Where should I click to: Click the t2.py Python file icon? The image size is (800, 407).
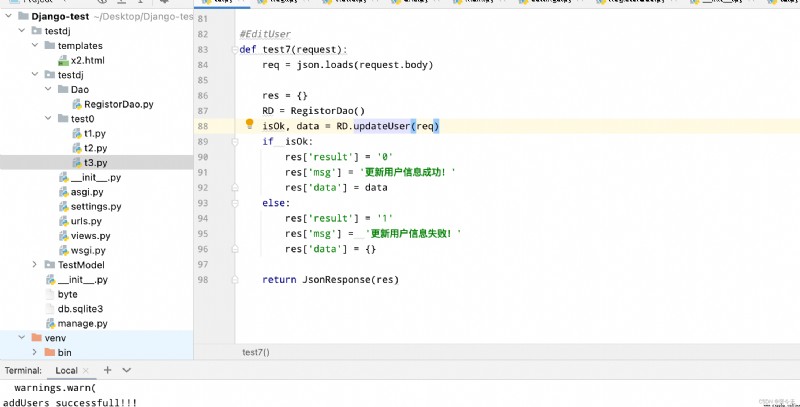(77, 148)
